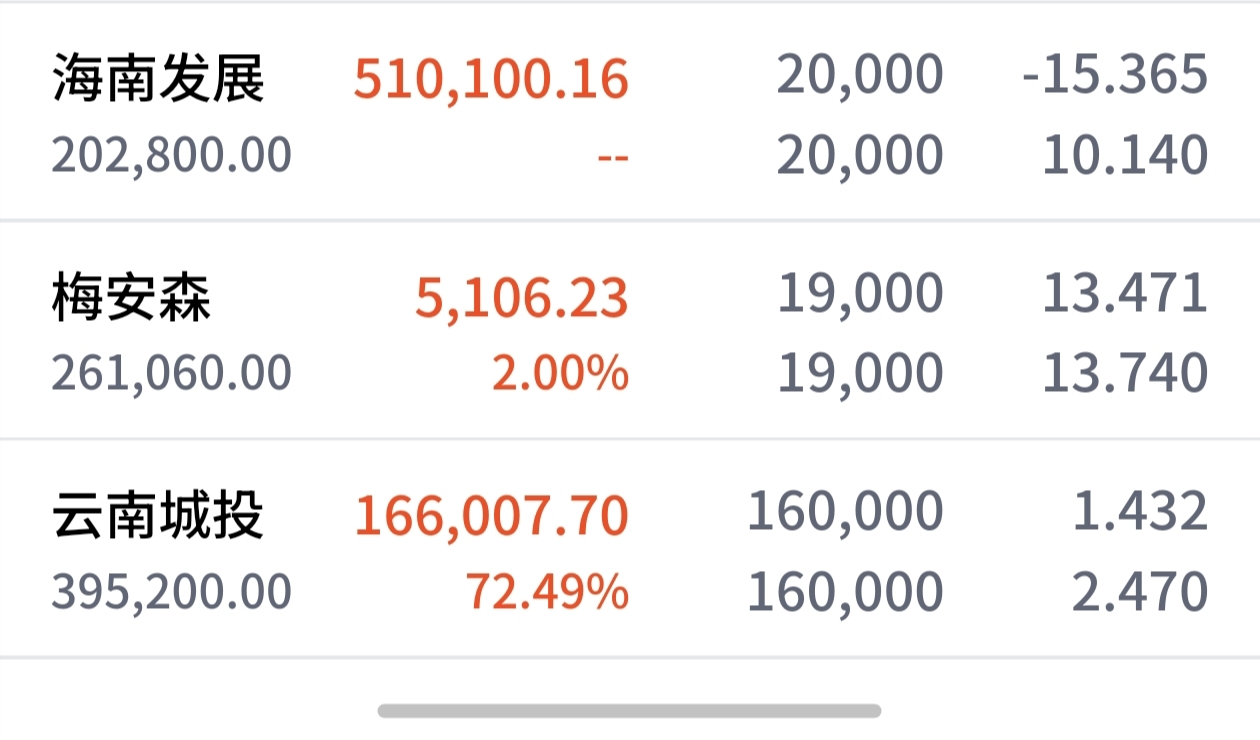Tap the 梅安森 19,000 position quantity

(x=860, y=294)
